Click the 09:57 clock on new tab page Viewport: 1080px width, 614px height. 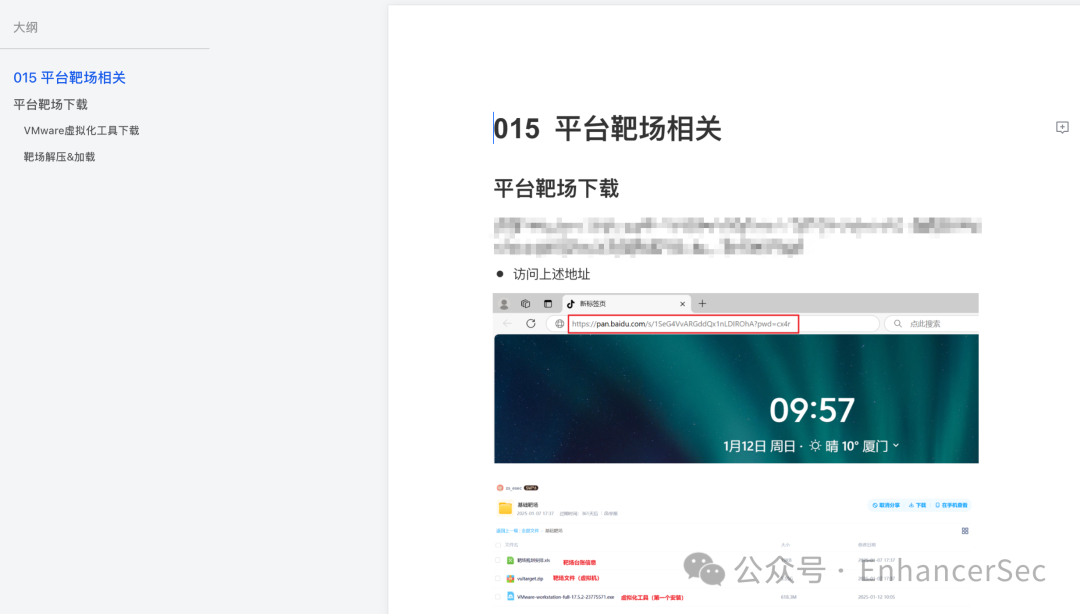tap(812, 410)
